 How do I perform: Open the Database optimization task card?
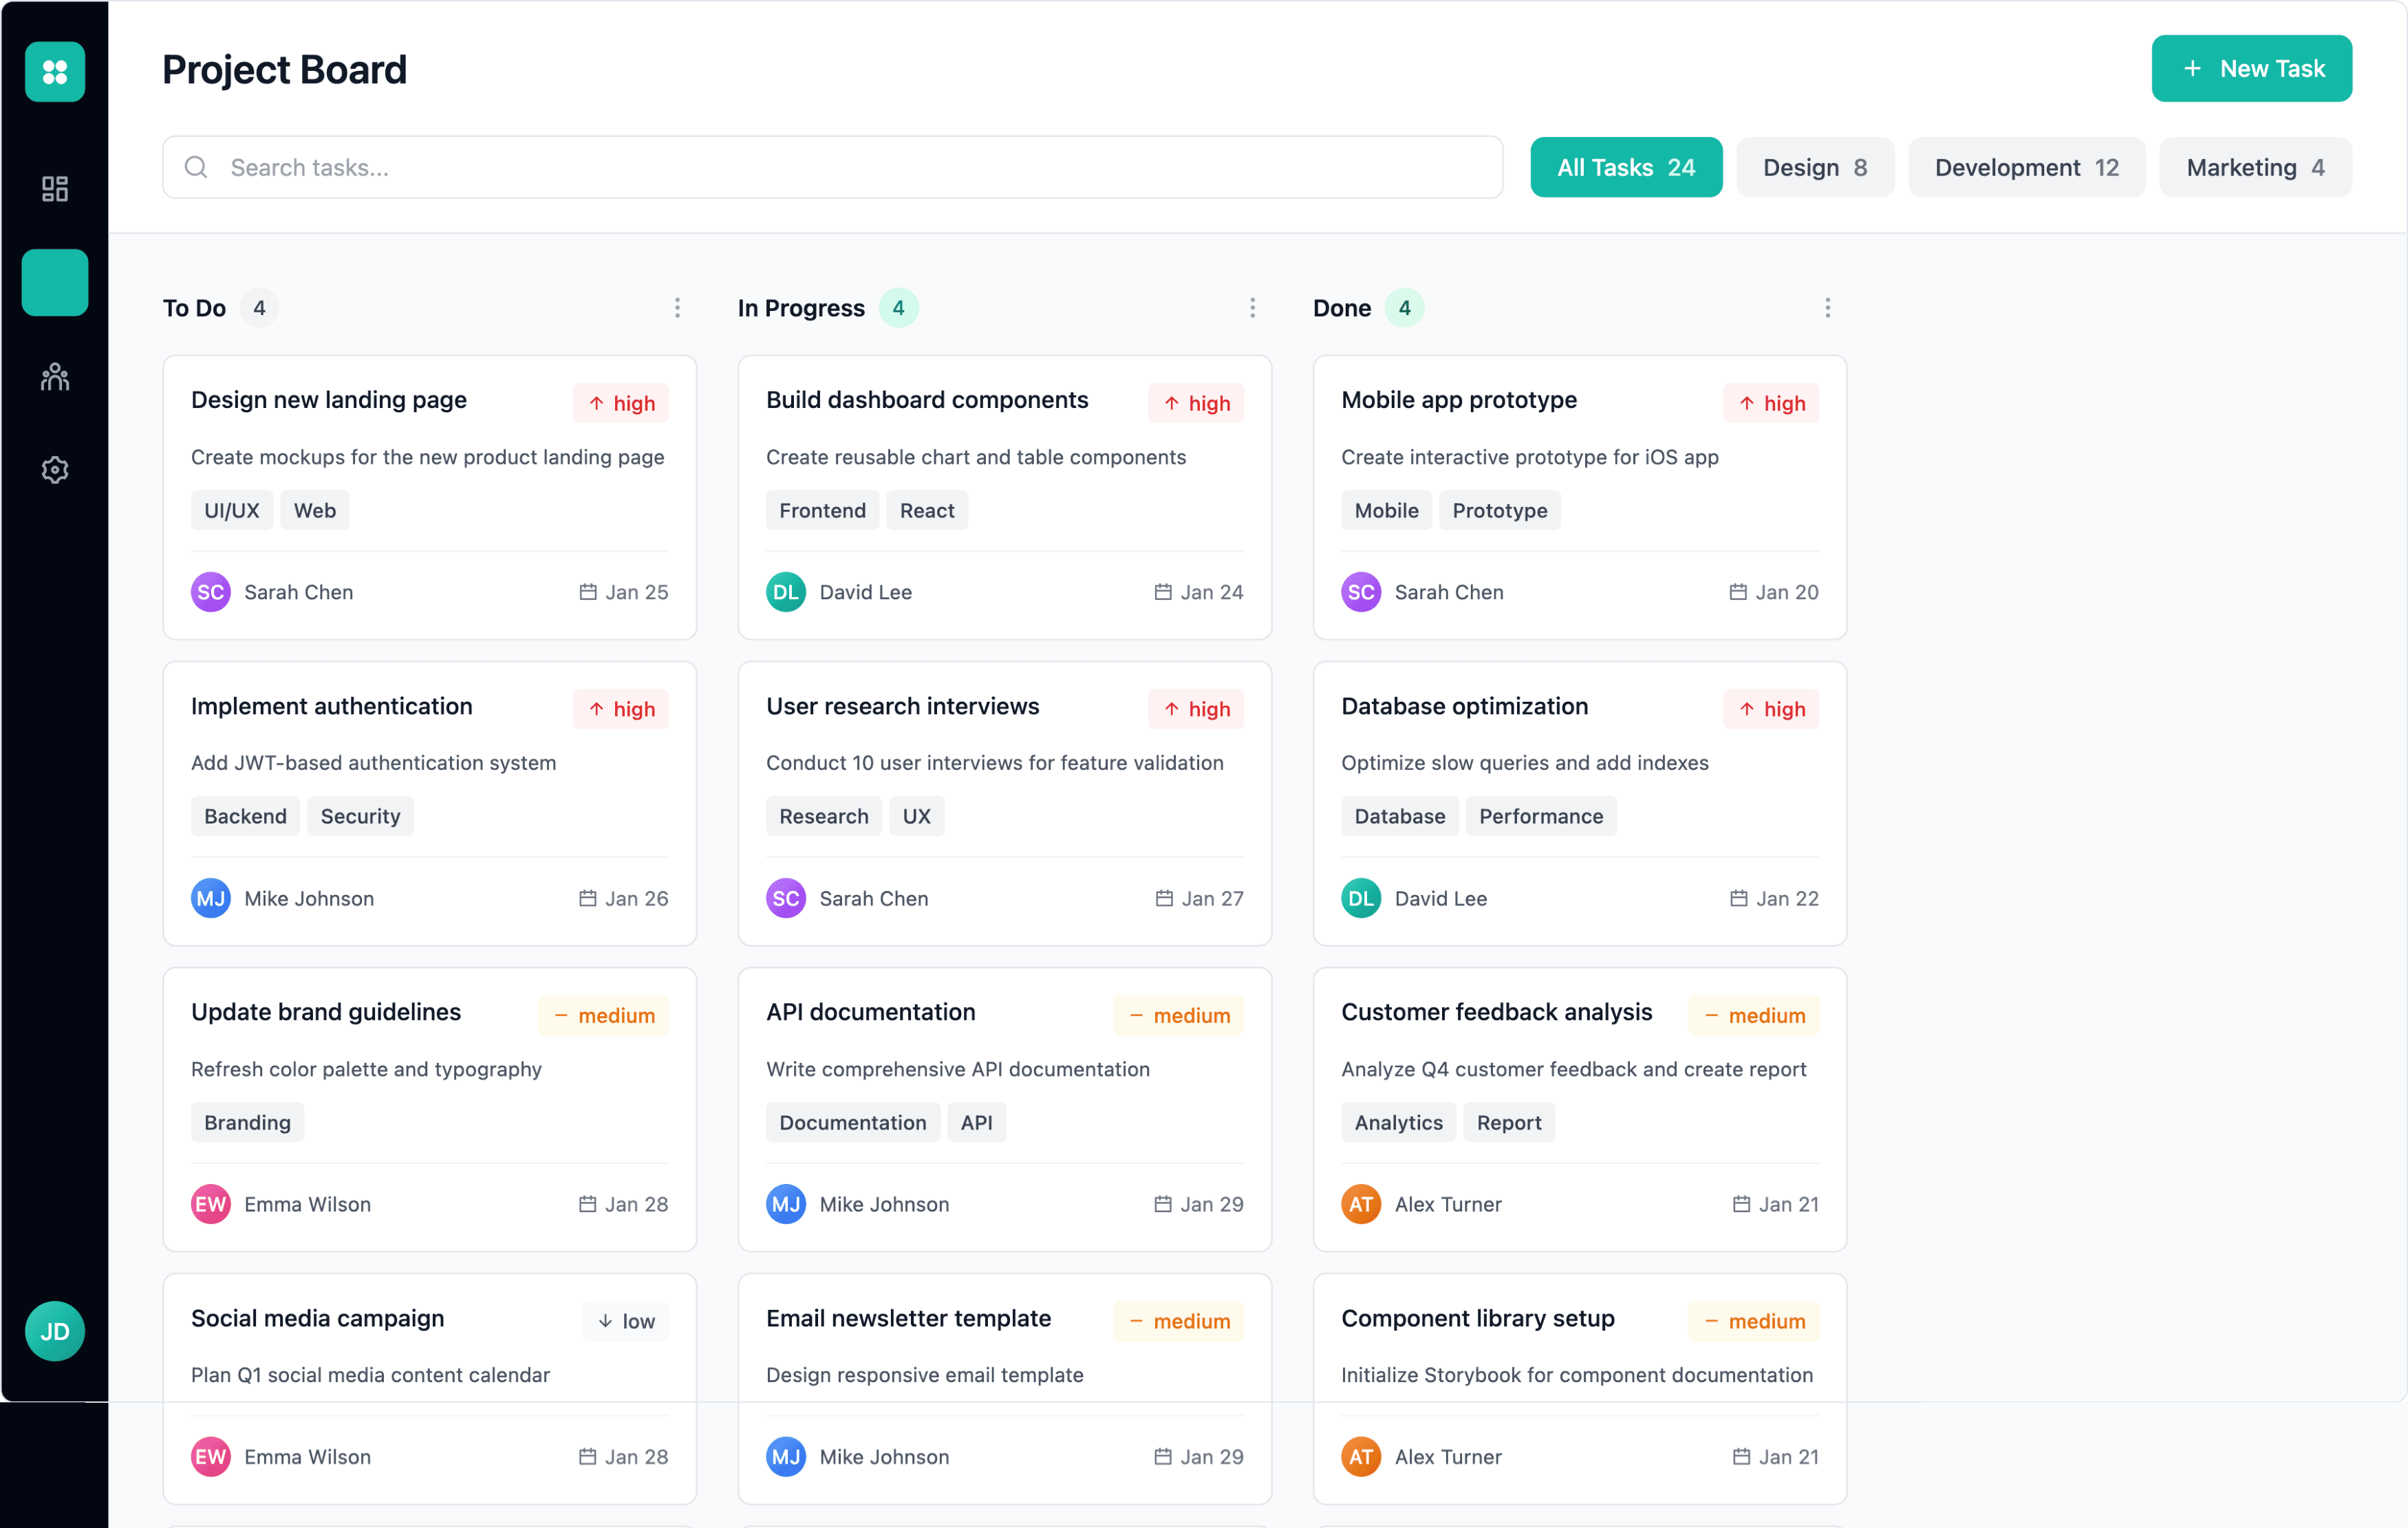click(x=1464, y=706)
